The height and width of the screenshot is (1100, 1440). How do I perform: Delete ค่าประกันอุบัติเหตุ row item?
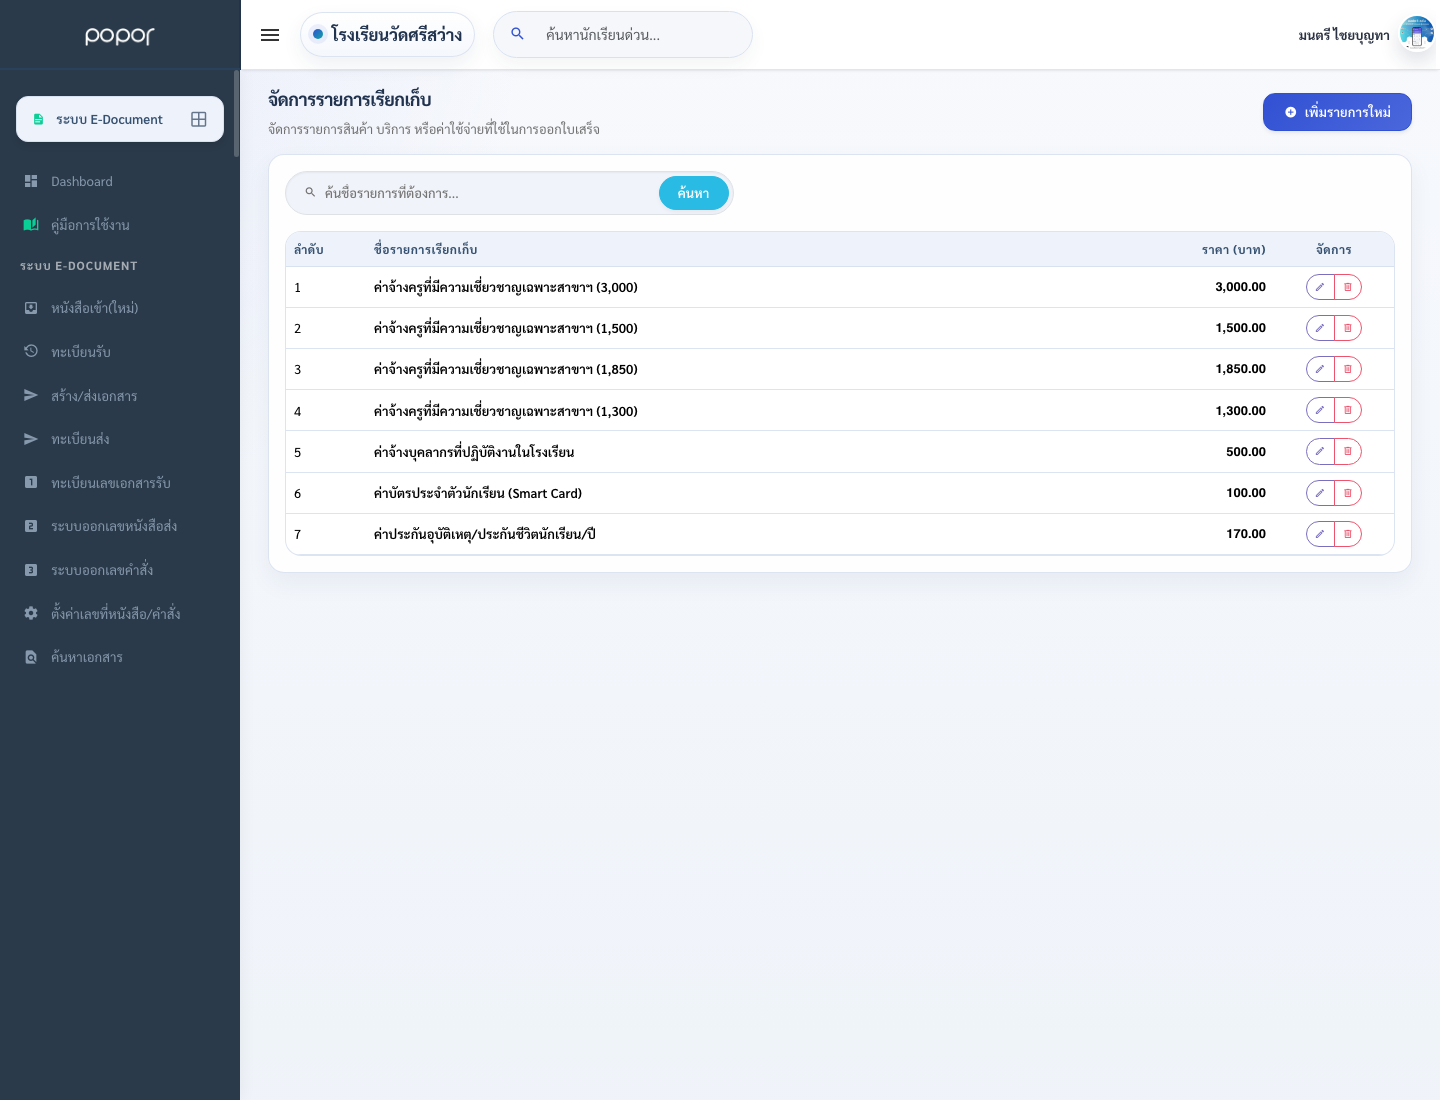point(1348,534)
